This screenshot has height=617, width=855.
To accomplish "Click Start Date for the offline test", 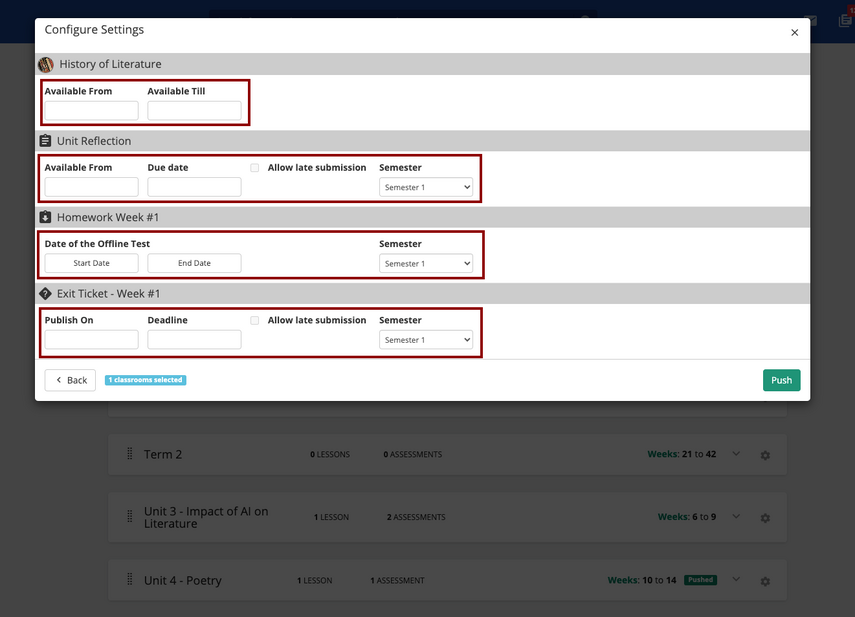I will (92, 264).
